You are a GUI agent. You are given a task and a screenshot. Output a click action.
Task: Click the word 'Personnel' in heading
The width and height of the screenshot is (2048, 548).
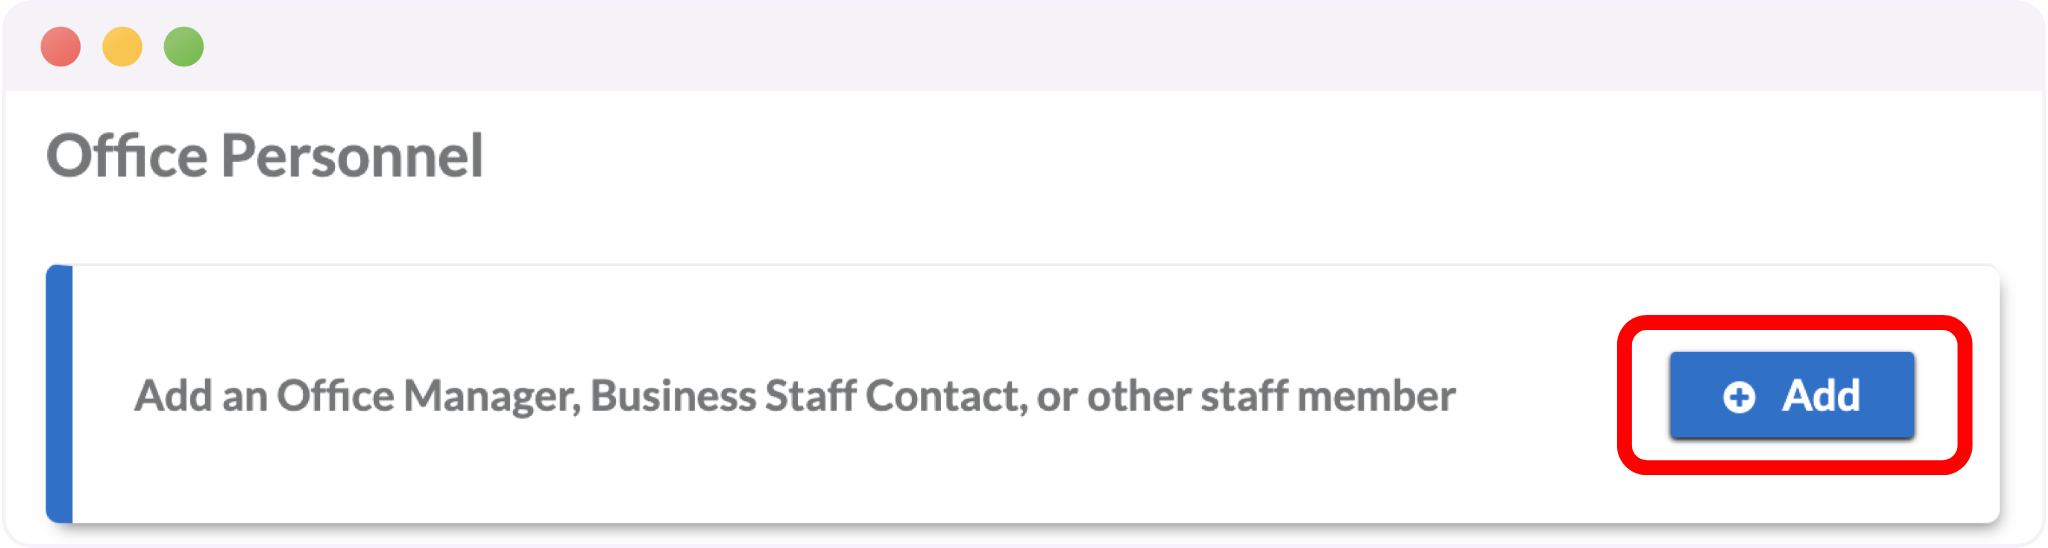(x=352, y=156)
